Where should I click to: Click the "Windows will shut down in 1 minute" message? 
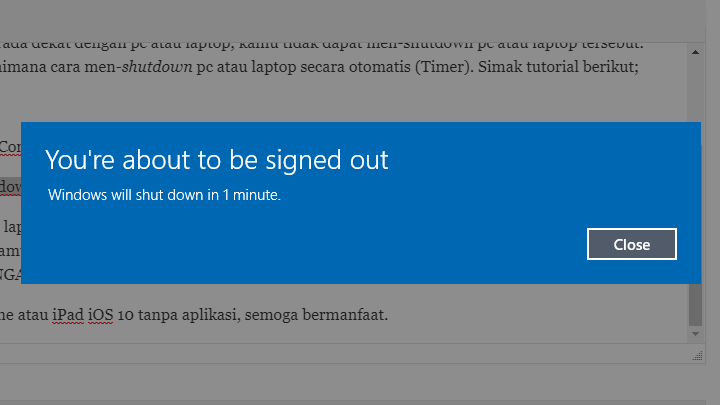click(165, 195)
